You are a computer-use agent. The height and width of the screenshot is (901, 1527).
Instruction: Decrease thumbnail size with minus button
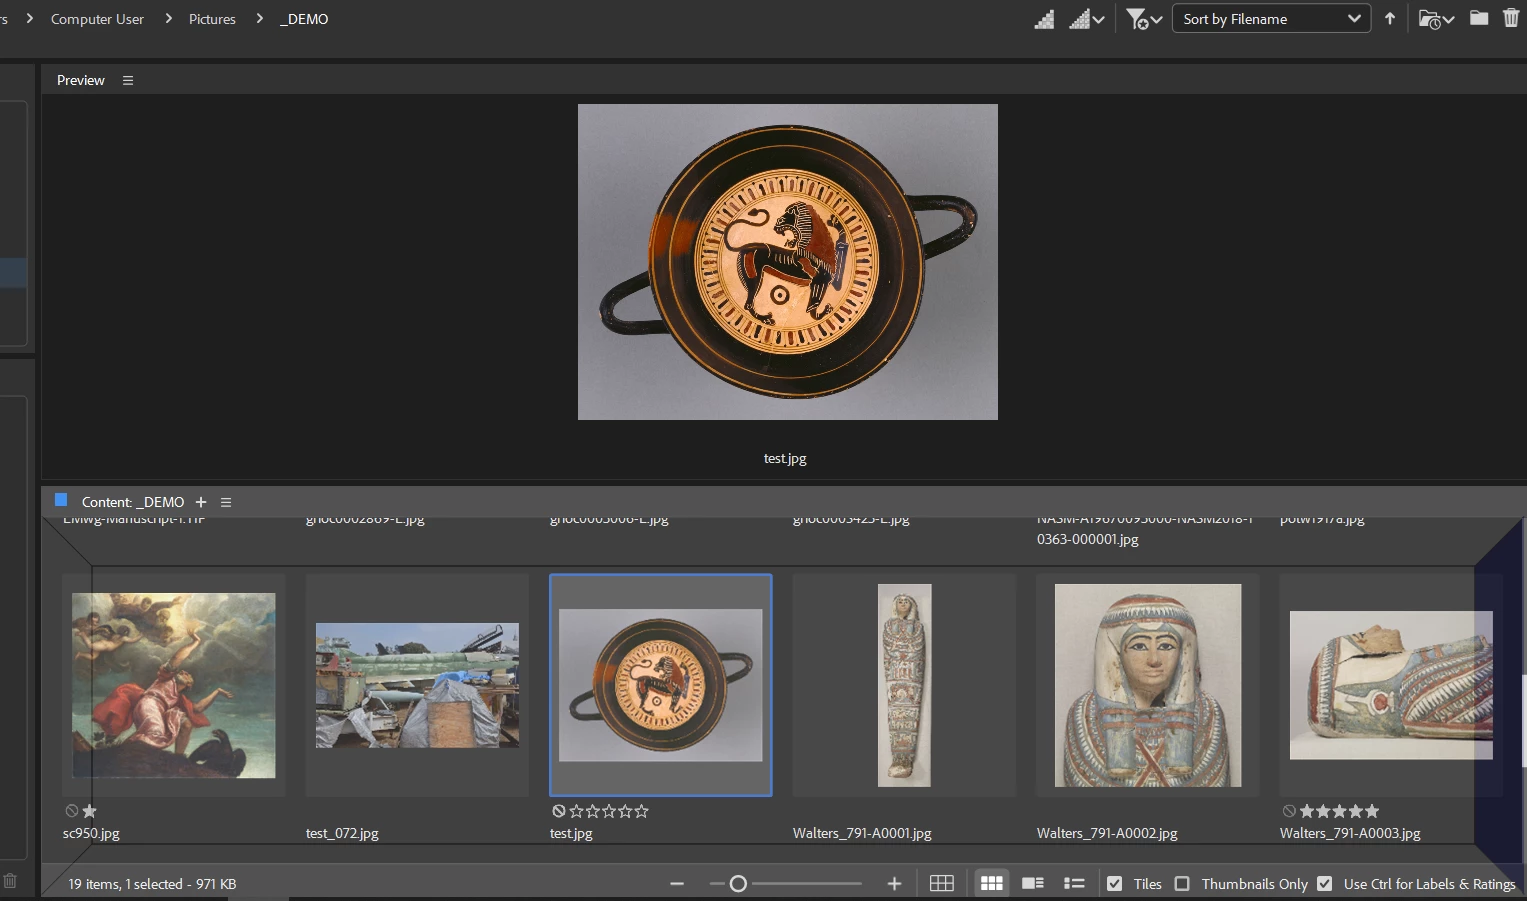[x=677, y=884]
